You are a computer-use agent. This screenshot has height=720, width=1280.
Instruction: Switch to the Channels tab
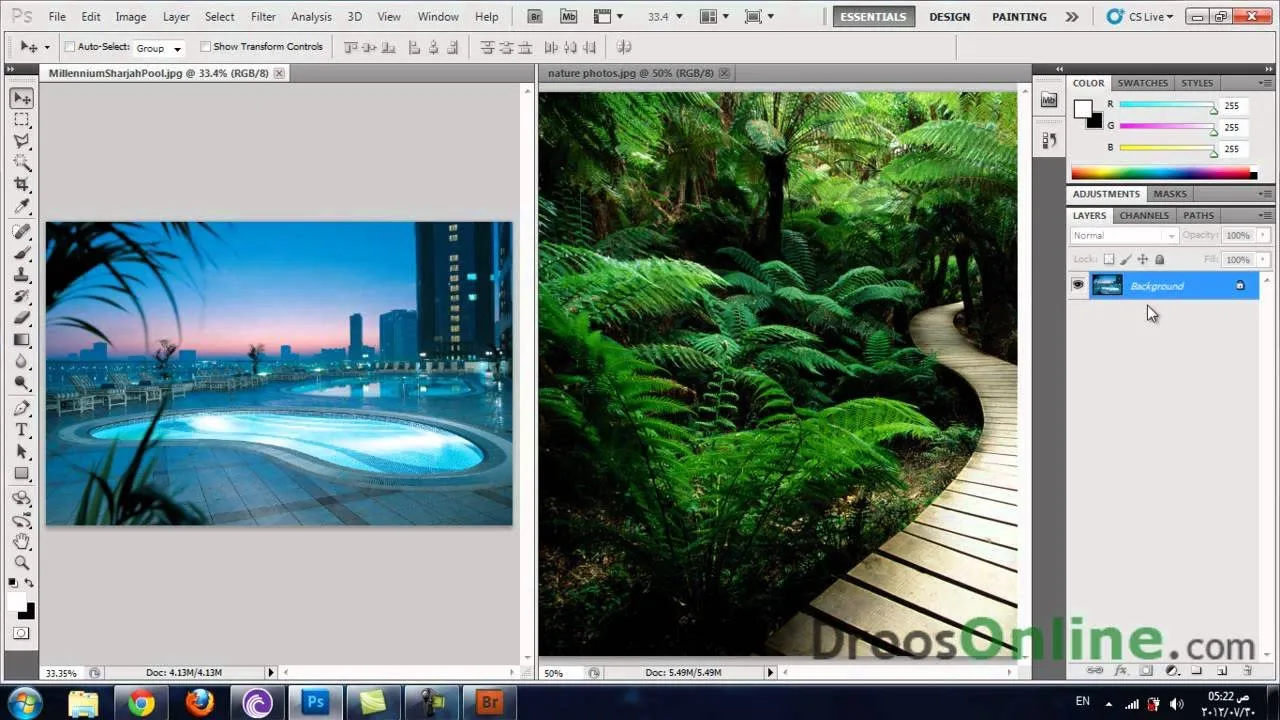click(1144, 215)
